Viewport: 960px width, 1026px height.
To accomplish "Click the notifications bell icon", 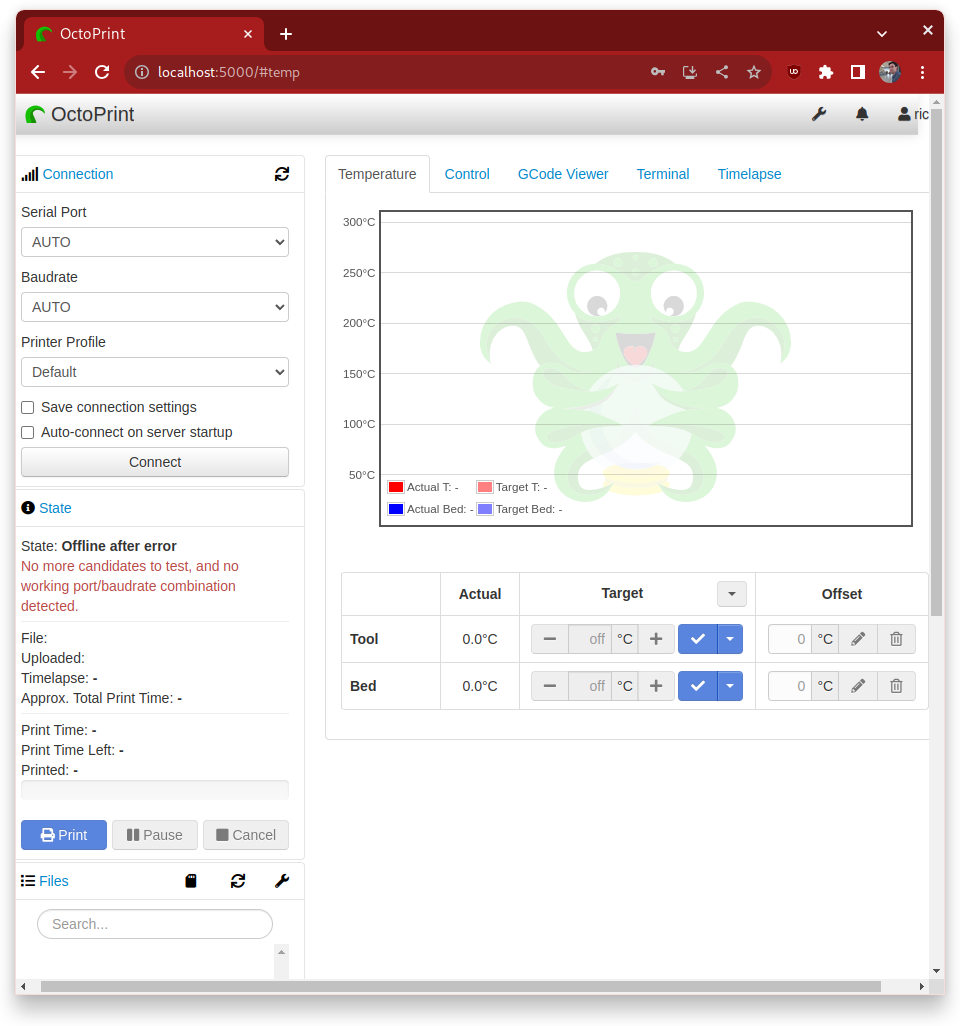I will point(862,114).
